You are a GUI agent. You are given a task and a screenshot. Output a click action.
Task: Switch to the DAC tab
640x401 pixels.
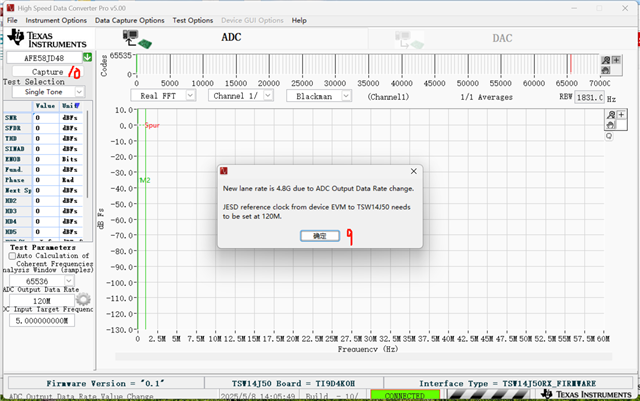502,38
